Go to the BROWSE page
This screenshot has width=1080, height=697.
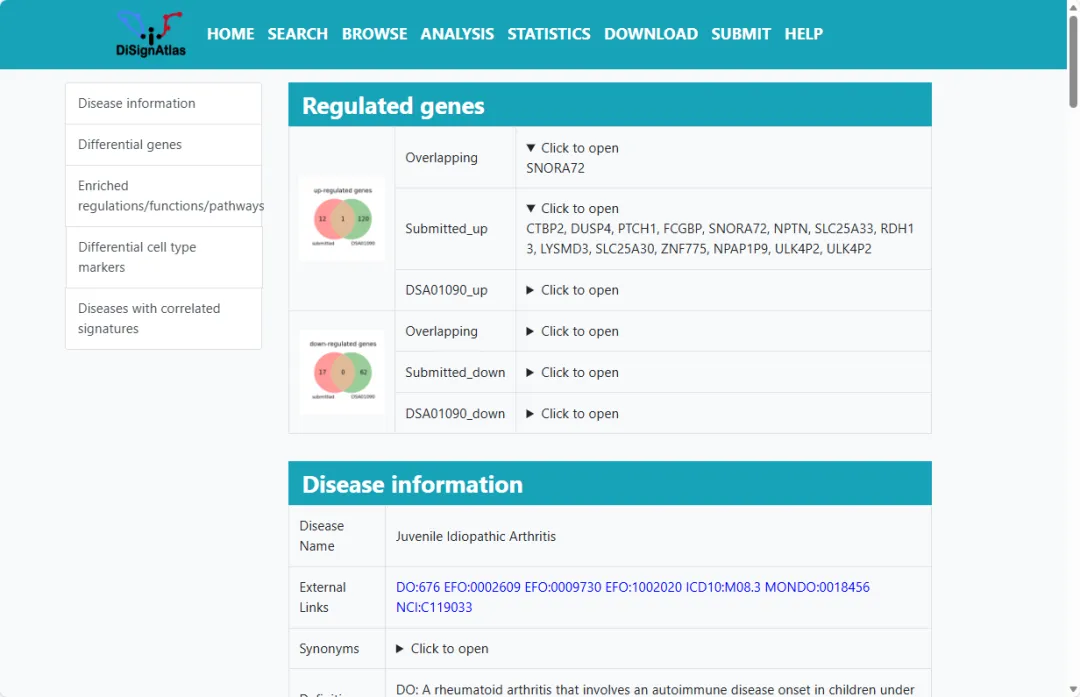[x=374, y=34]
